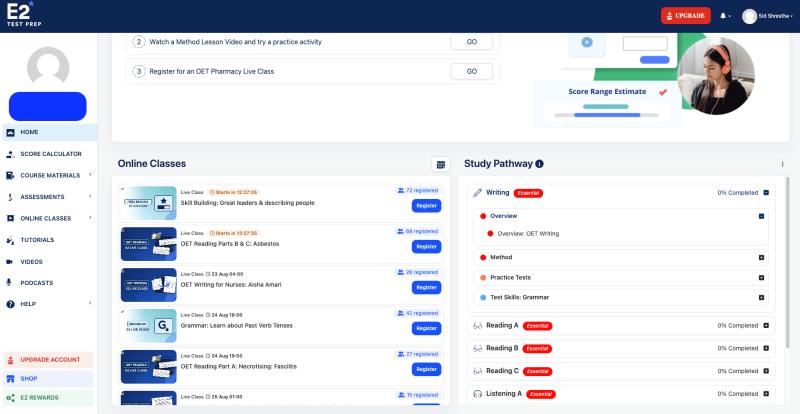Click the Score Calculator sidebar icon
800x414 pixels.
[10, 154]
